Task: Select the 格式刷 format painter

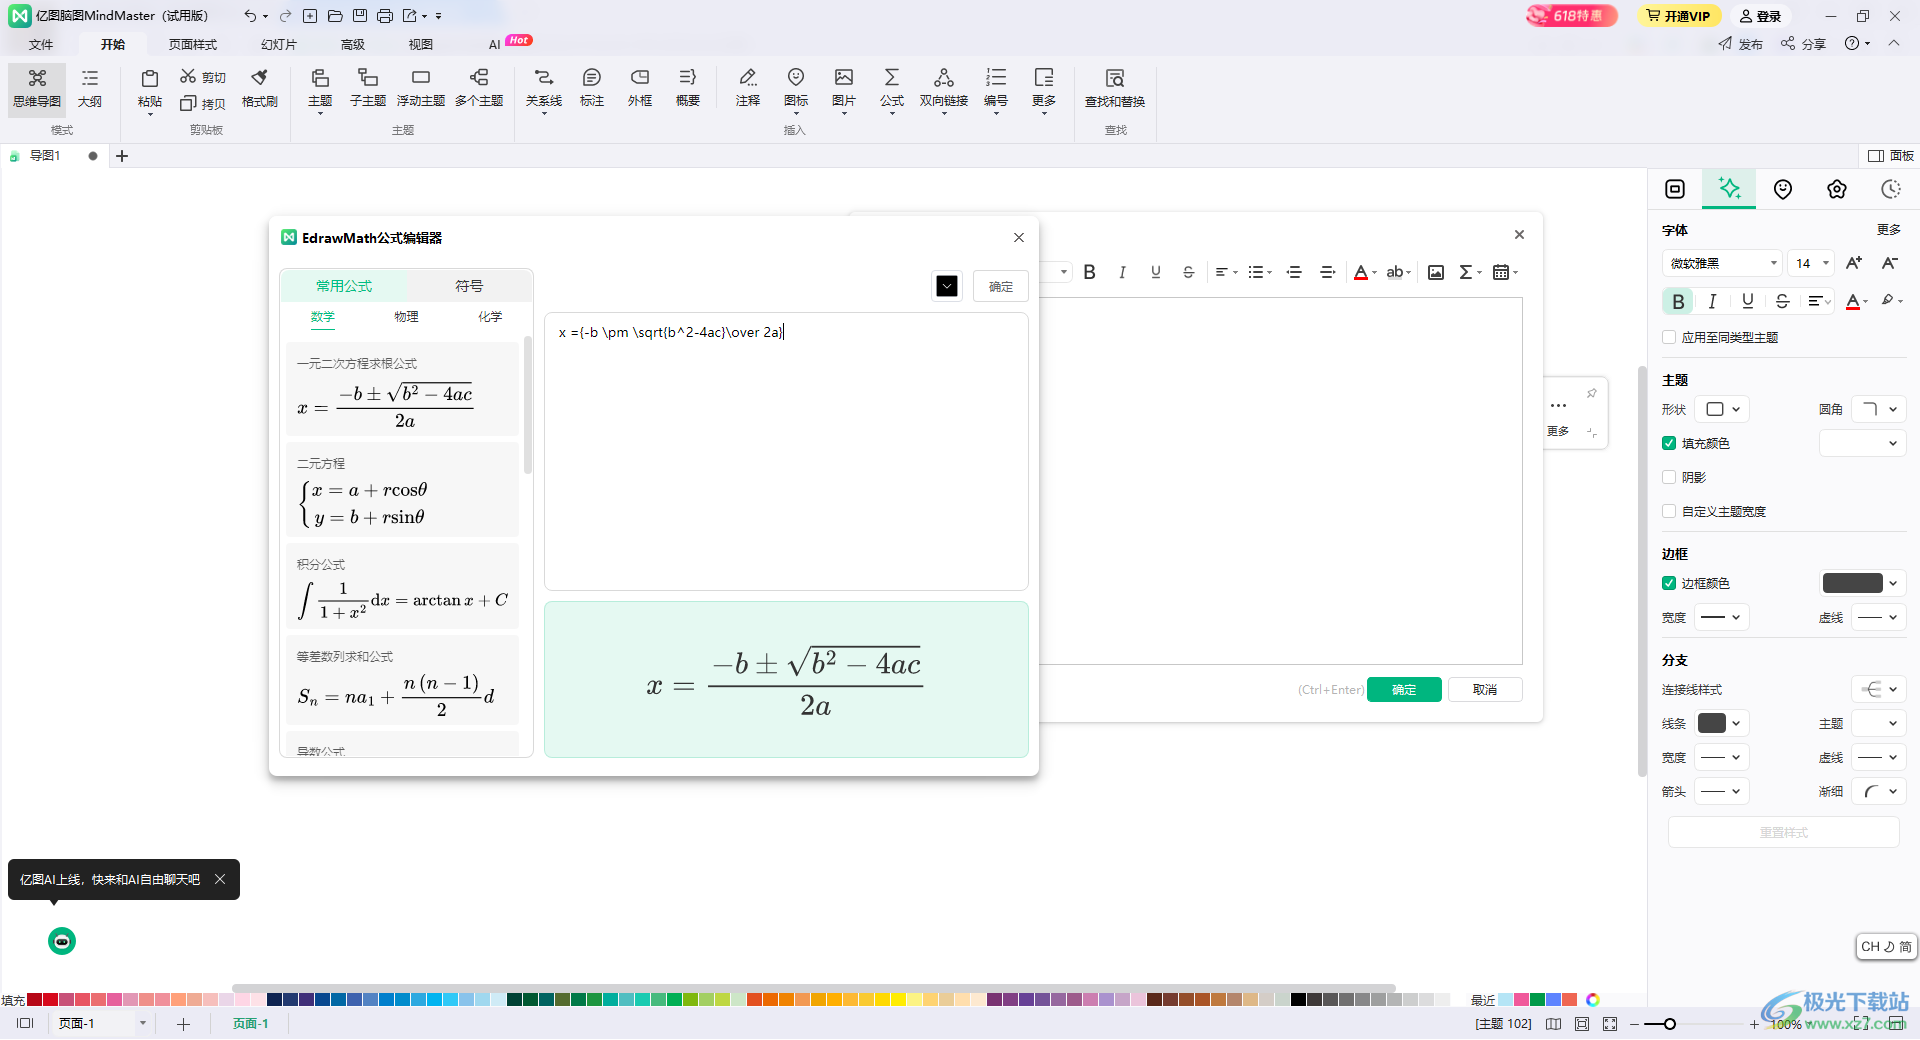Action: (x=260, y=88)
